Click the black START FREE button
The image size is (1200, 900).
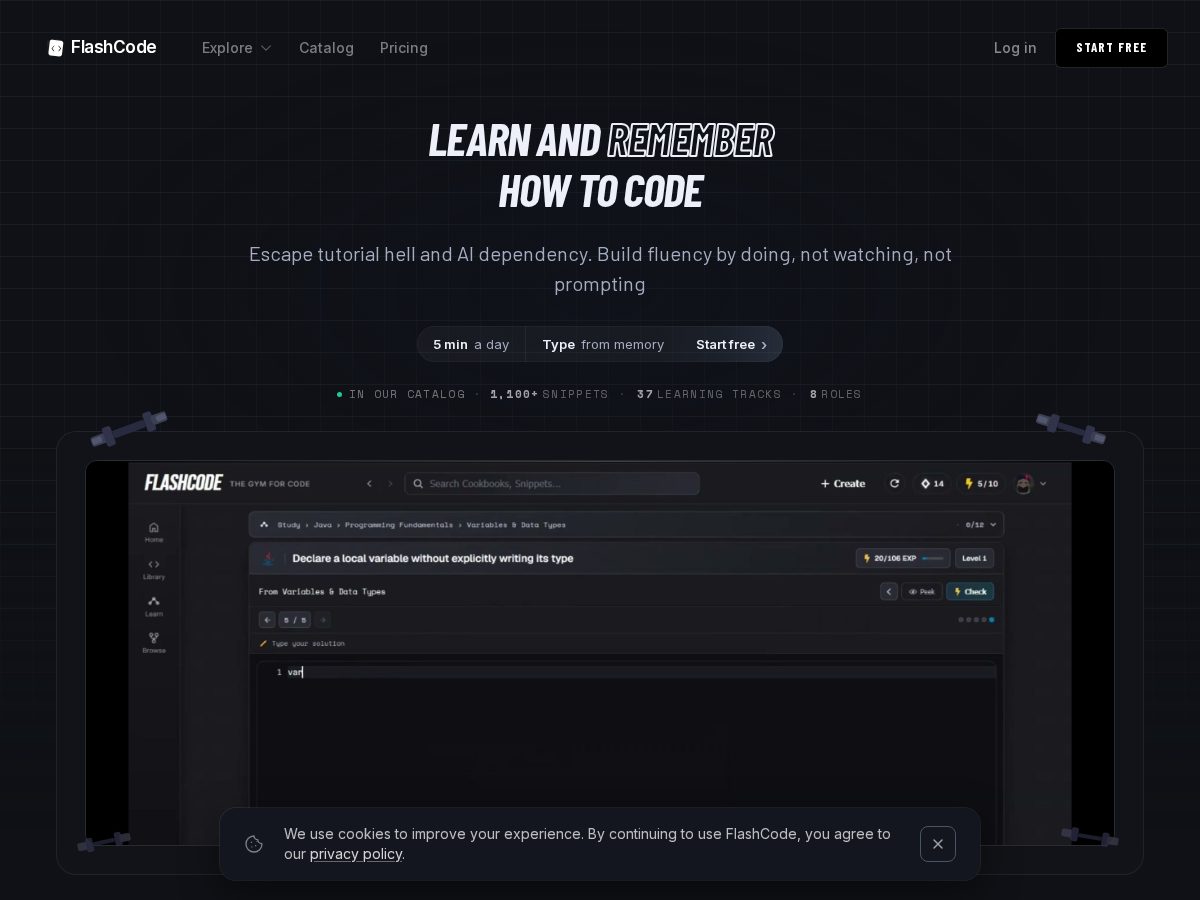pos(1111,48)
